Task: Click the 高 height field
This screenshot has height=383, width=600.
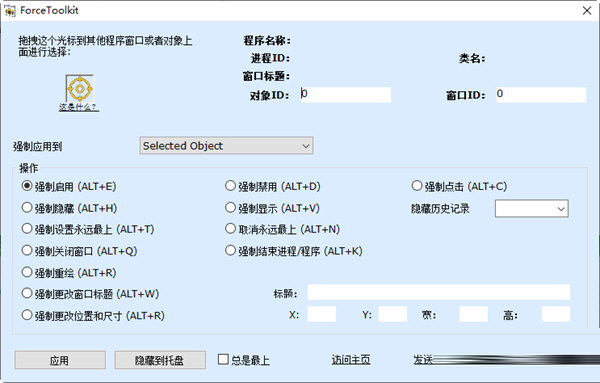Action: click(x=556, y=314)
